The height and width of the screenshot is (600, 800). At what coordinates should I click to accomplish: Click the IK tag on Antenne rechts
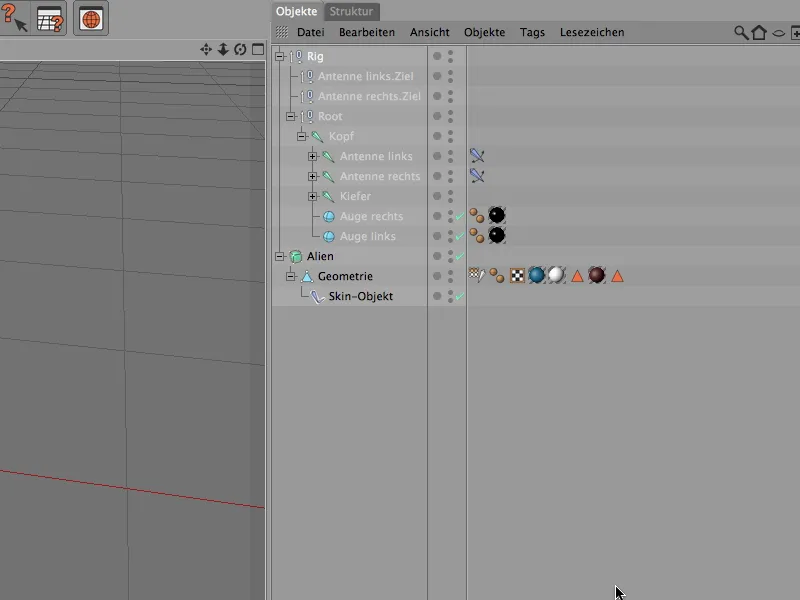(477, 176)
